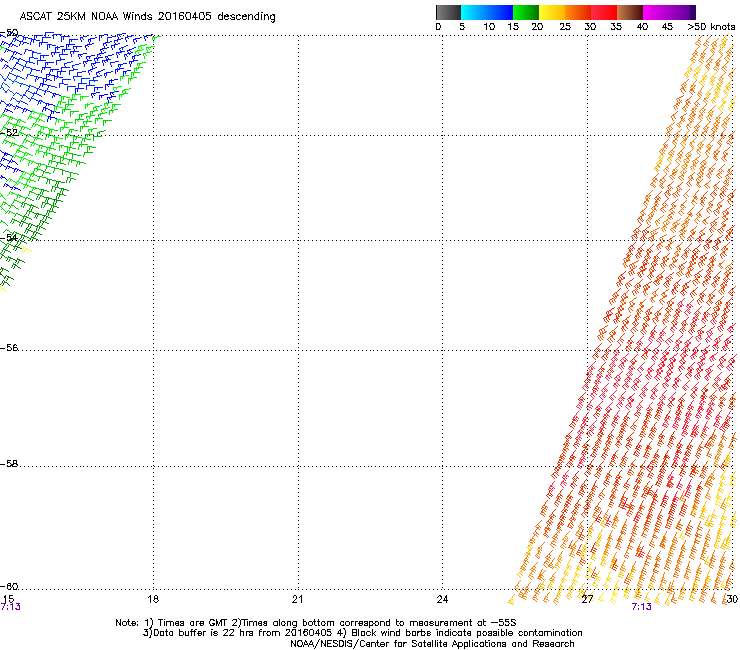Click the dark purple 45–50 knot segment
Screen dimensions: 740x650
(x=682, y=12)
